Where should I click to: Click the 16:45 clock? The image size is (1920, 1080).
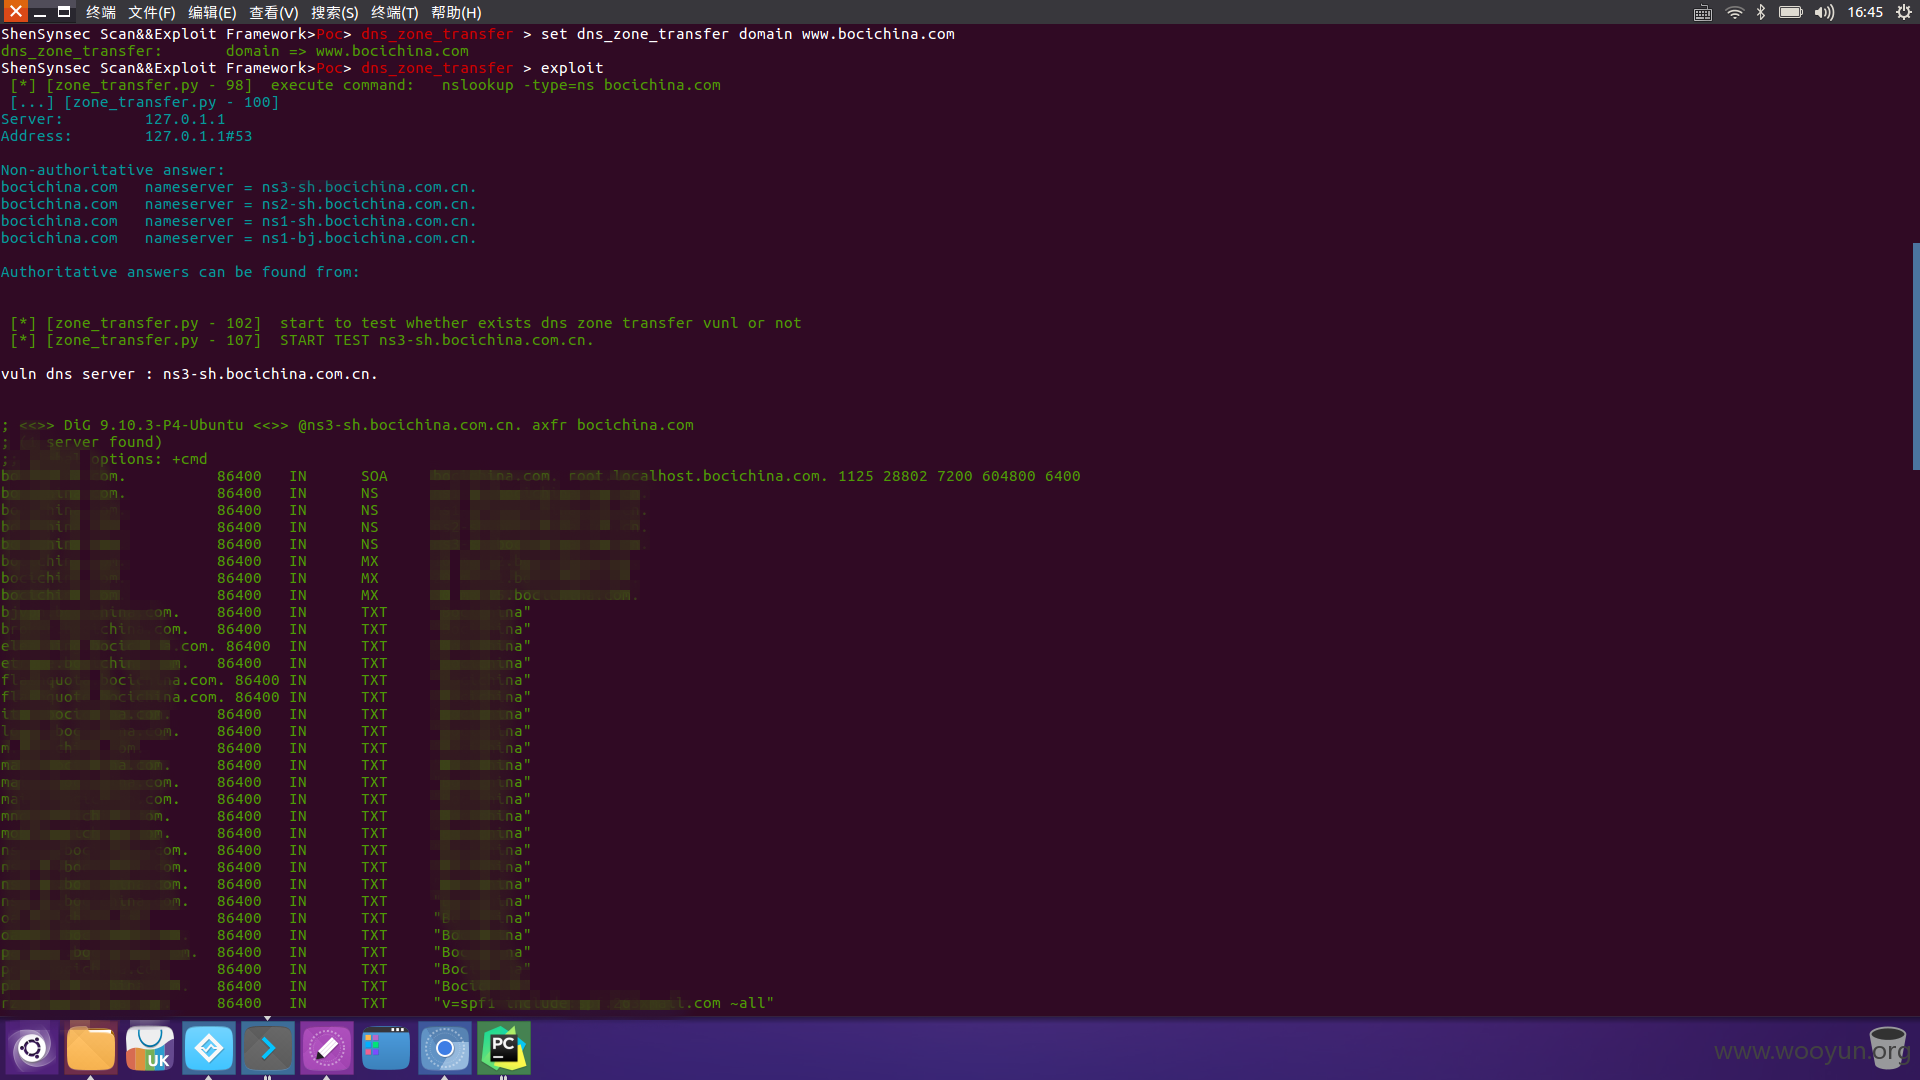[x=1865, y=12]
